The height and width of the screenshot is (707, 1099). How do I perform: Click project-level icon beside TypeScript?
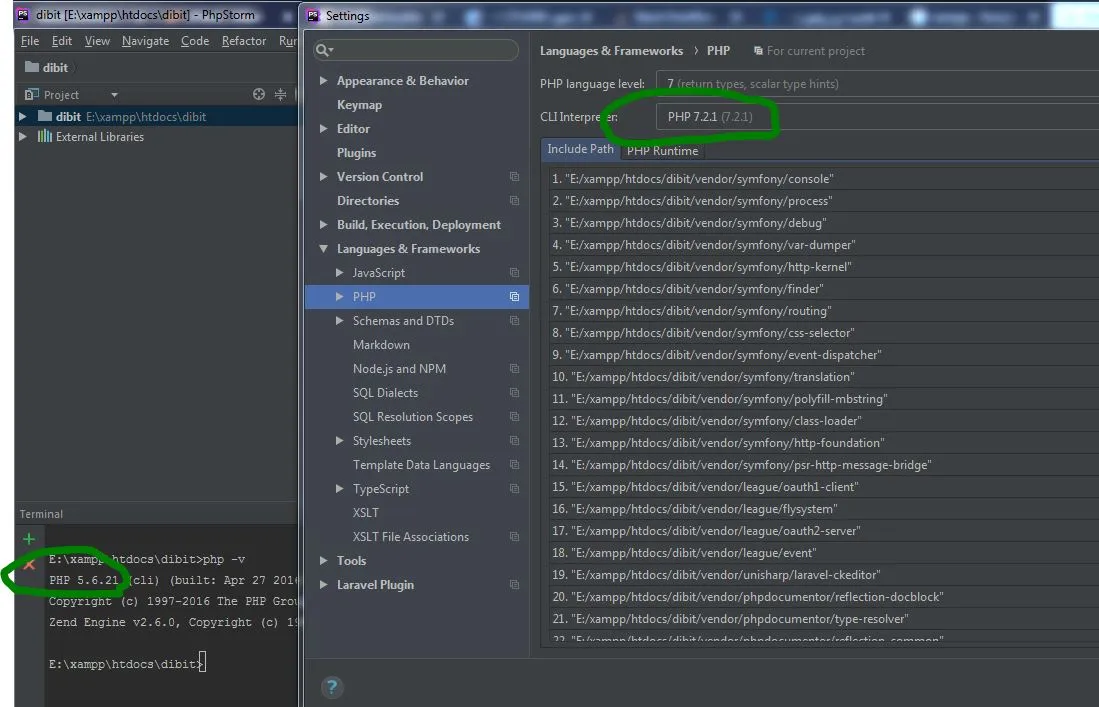[514, 488]
